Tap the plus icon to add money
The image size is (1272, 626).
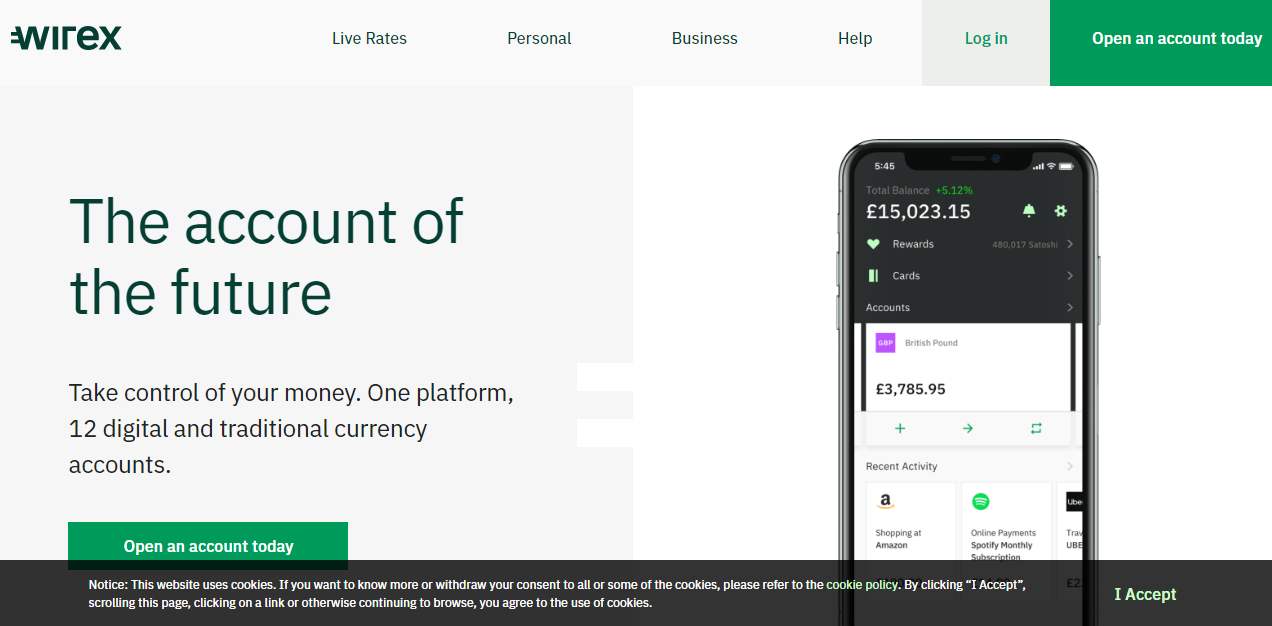point(899,428)
